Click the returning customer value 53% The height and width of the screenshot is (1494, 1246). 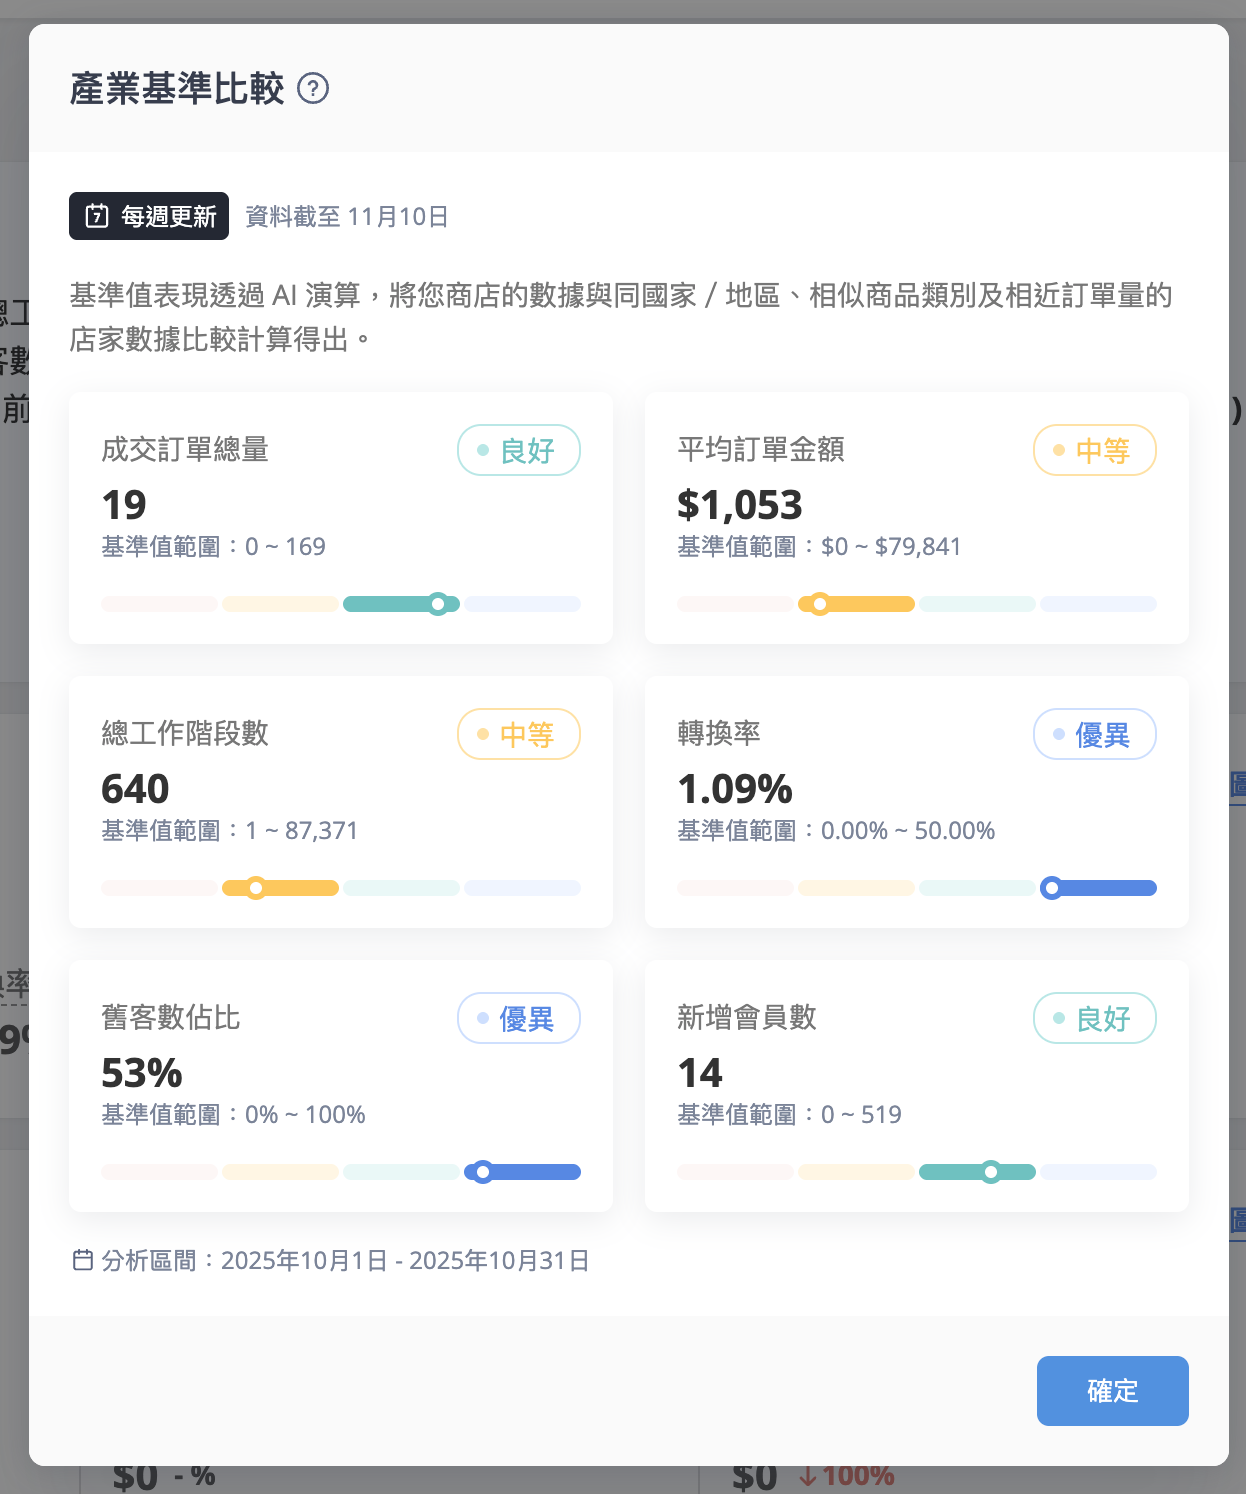pos(142,1073)
